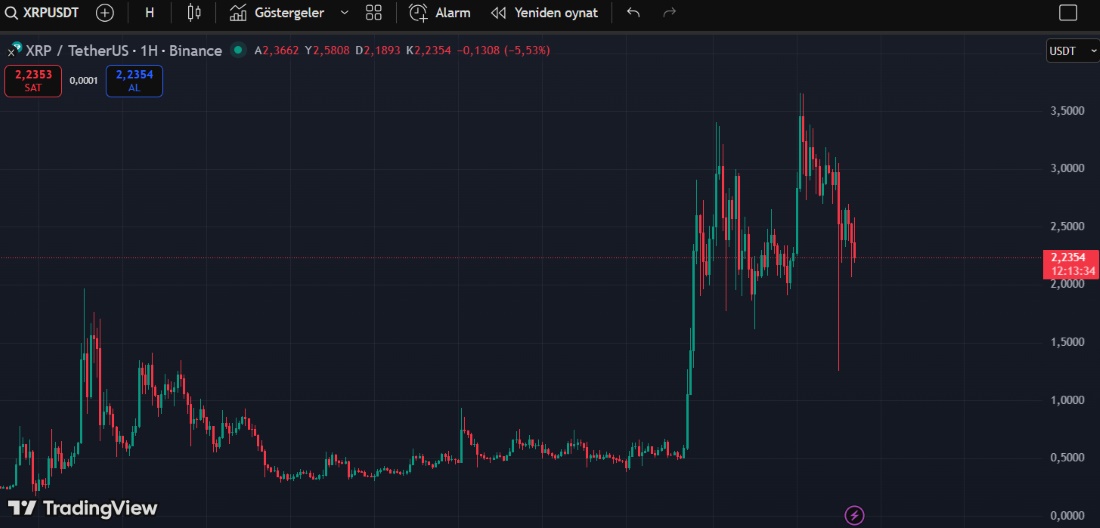
Task: Click the purple lightning event marker
Action: pos(854,515)
